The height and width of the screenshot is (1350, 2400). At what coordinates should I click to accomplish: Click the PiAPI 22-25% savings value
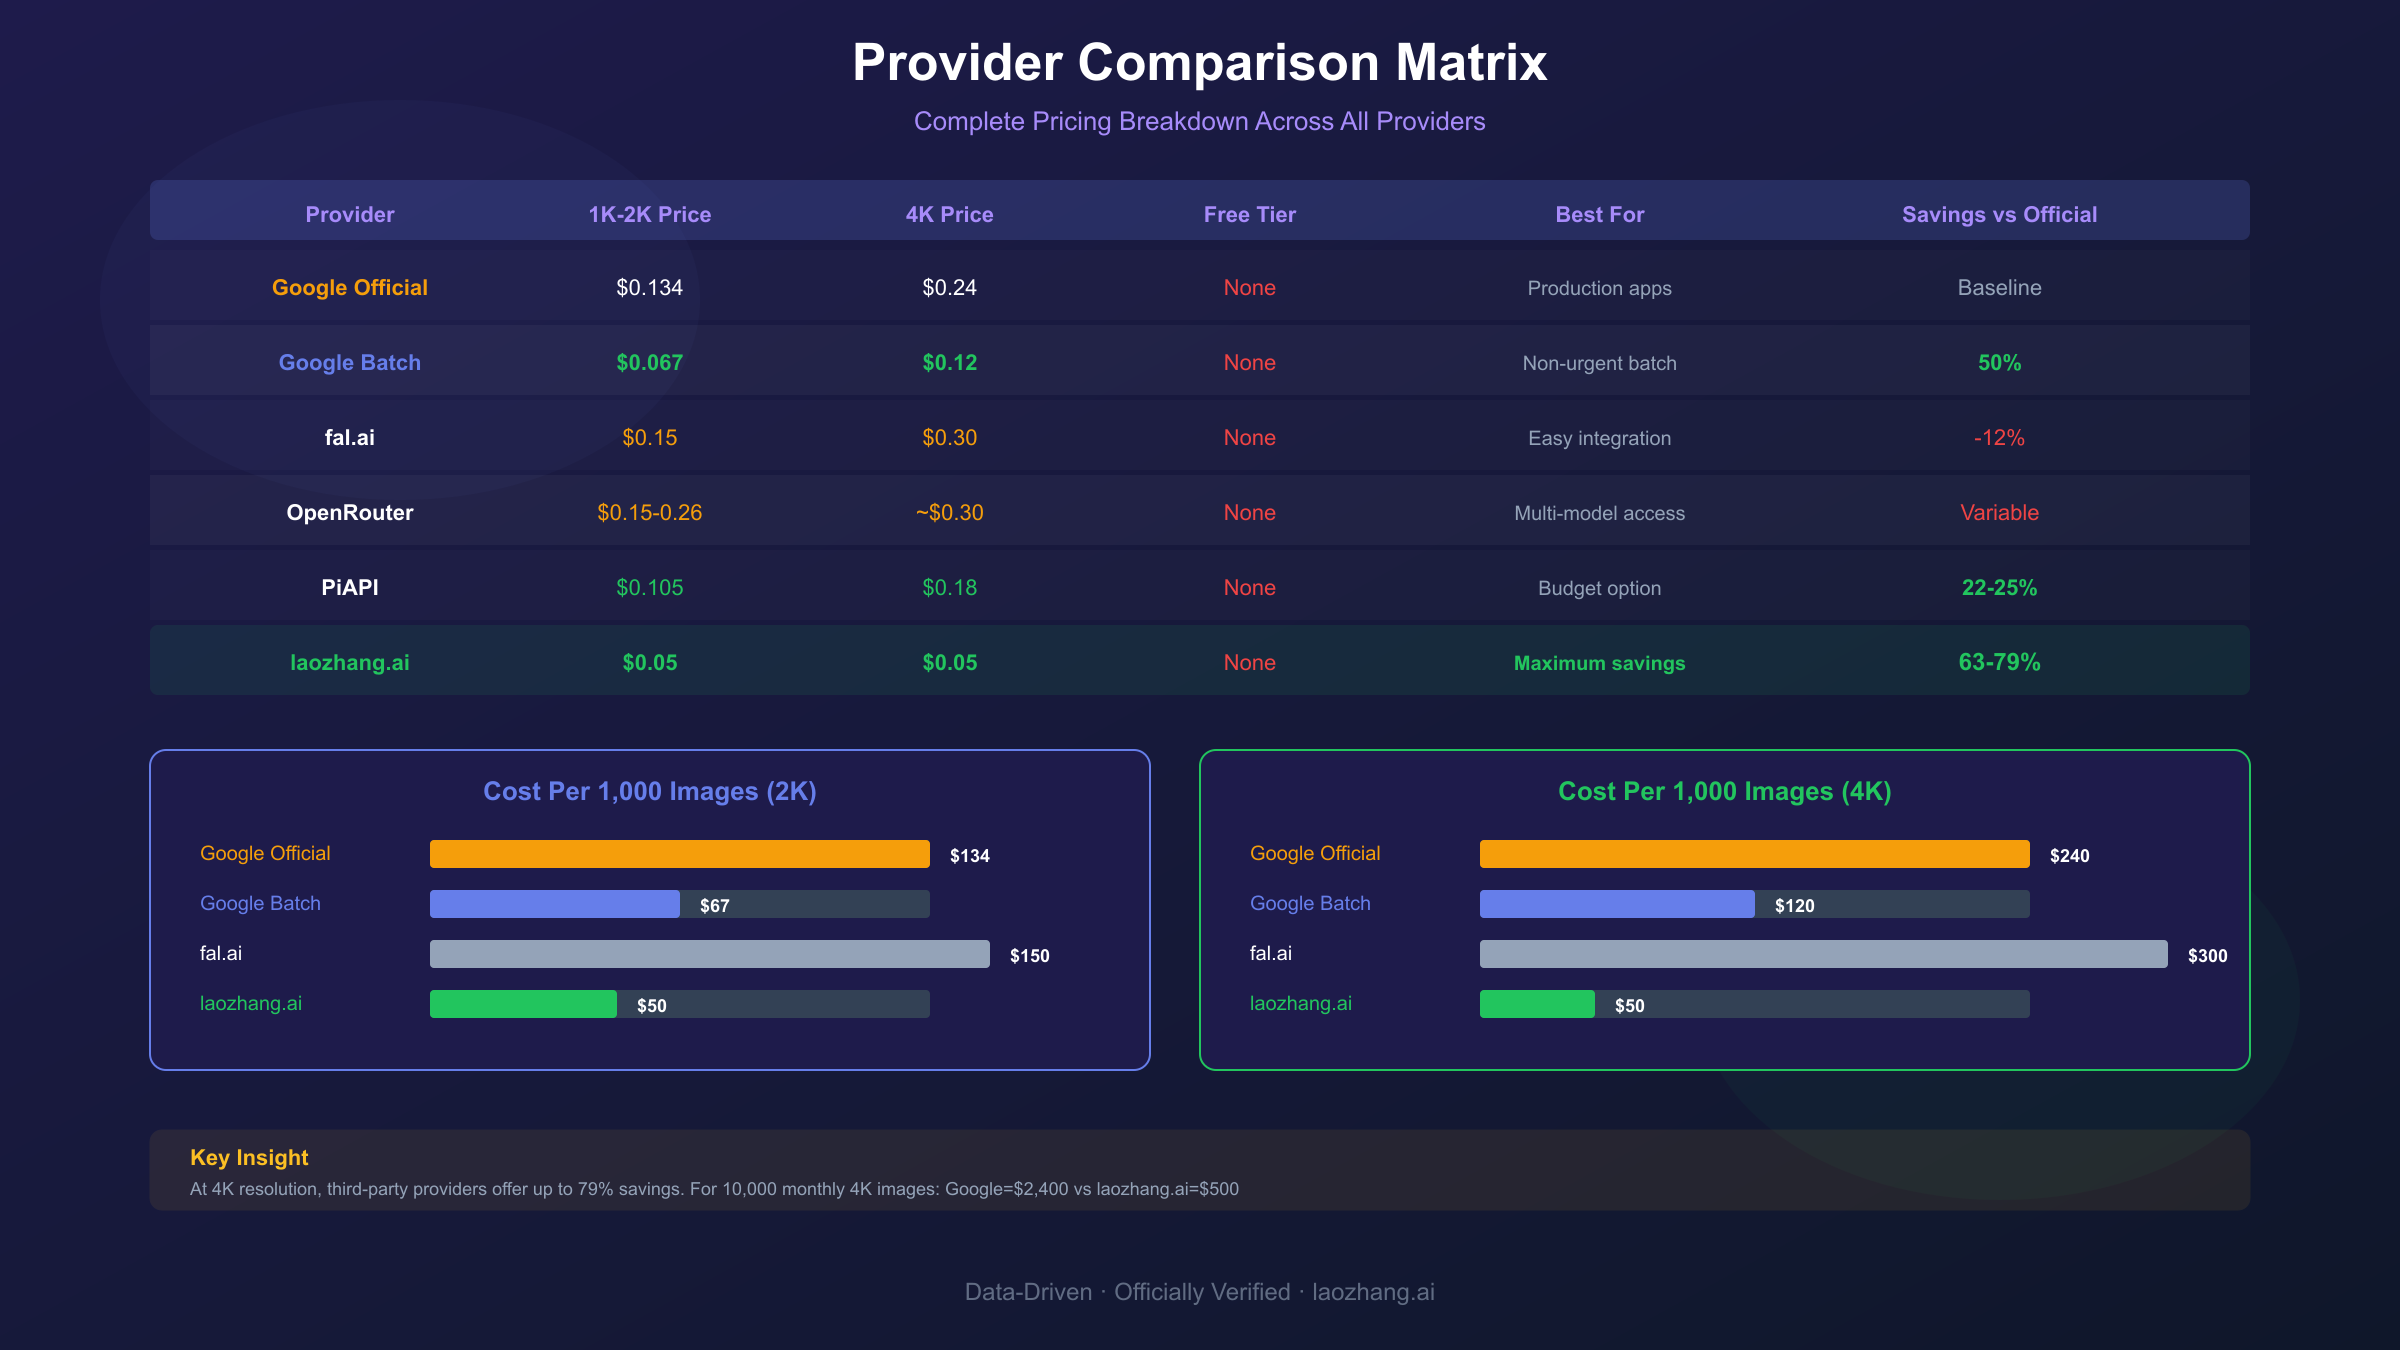[x=1999, y=588]
